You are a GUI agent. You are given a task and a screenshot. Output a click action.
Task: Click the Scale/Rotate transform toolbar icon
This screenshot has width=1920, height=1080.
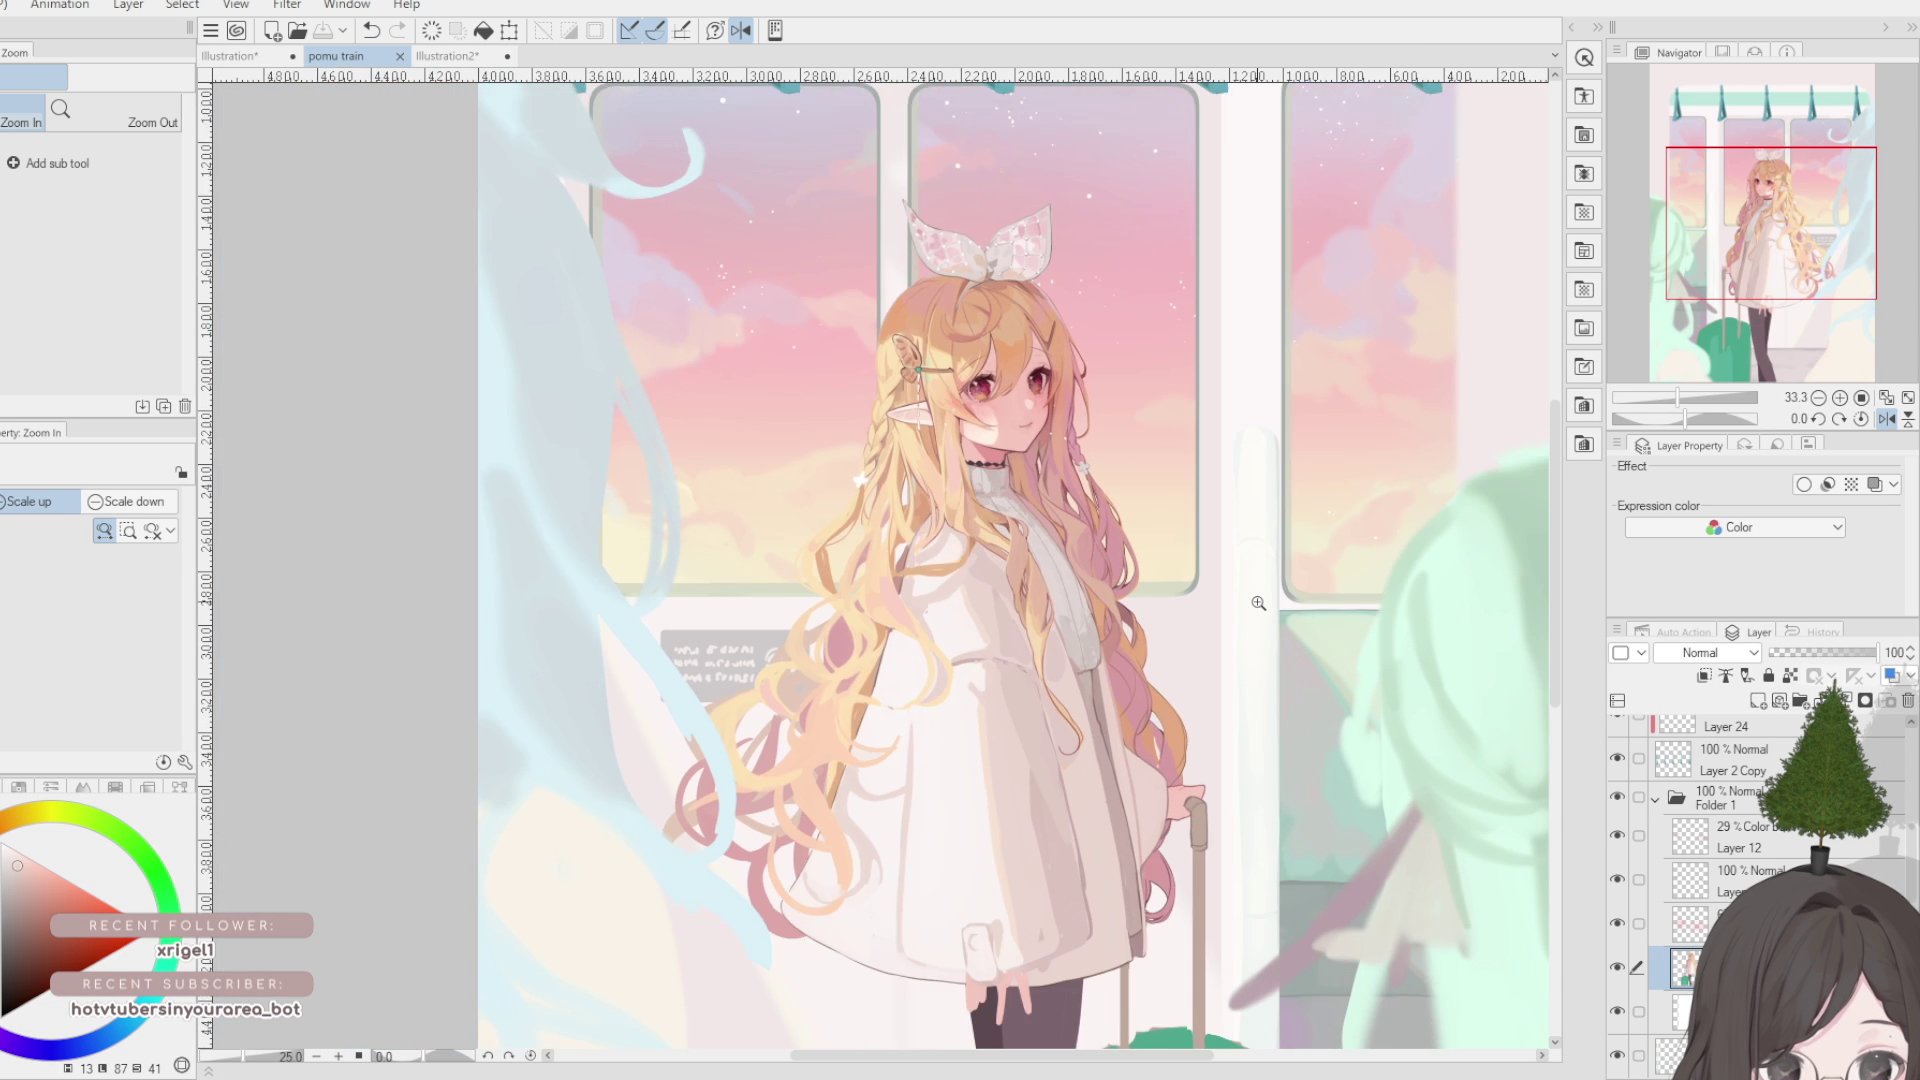509,31
